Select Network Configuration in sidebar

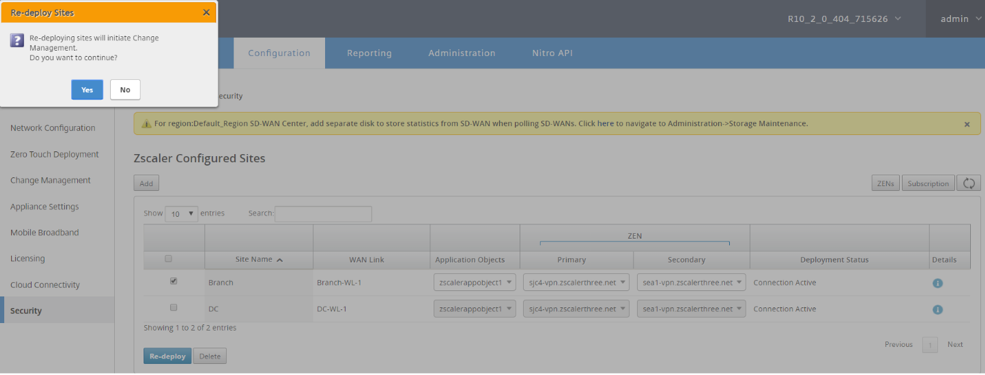pyautogui.click(x=53, y=128)
